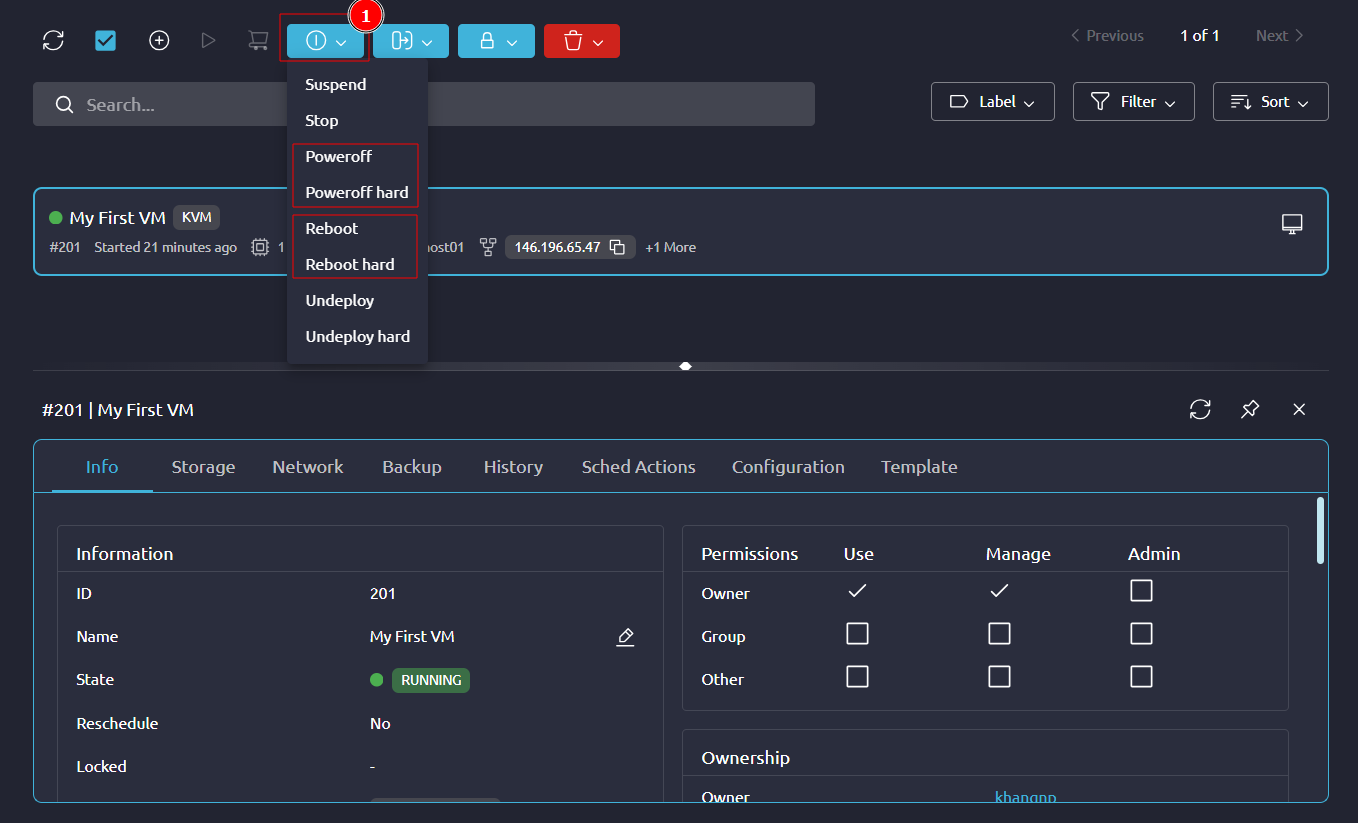The width and height of the screenshot is (1358, 823).
Task: Click the +1 More link on VM card
Action: click(670, 247)
